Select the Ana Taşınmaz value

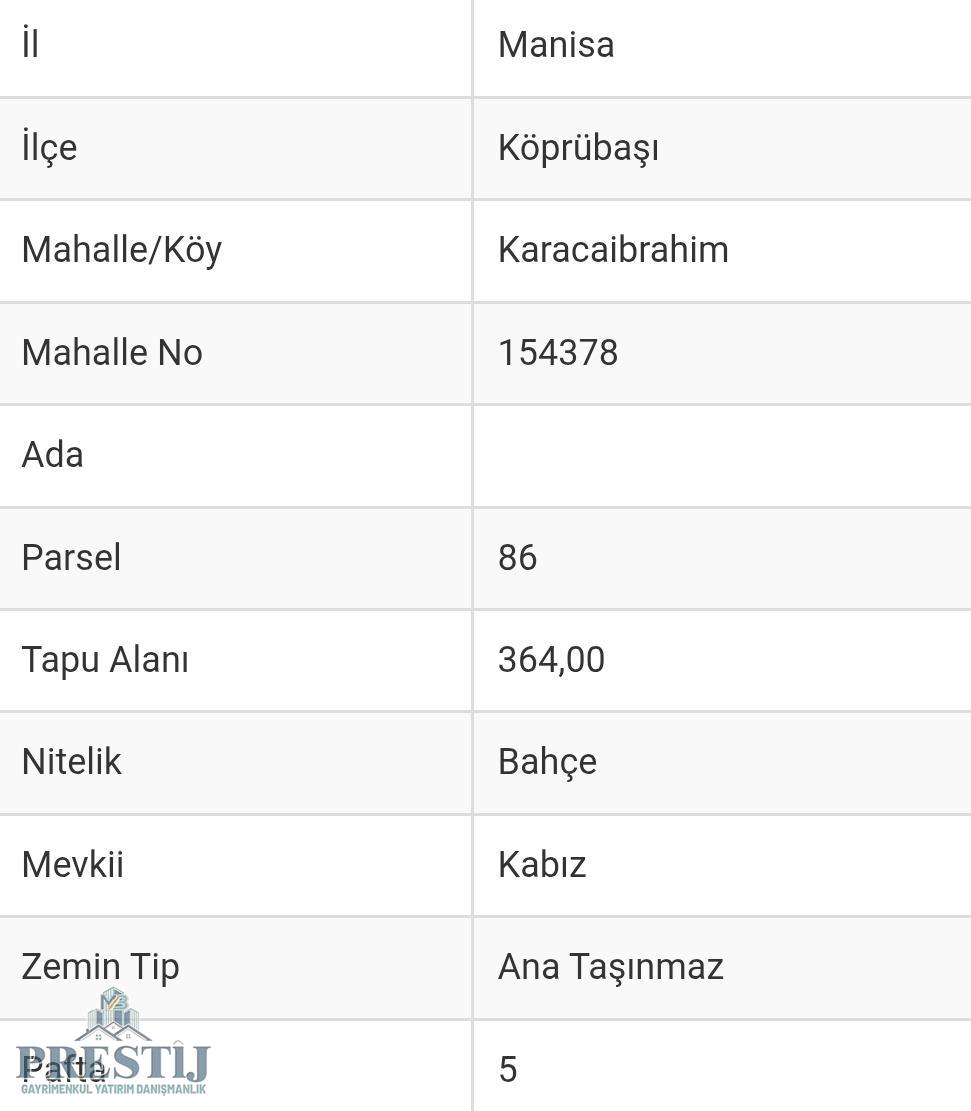610,967
